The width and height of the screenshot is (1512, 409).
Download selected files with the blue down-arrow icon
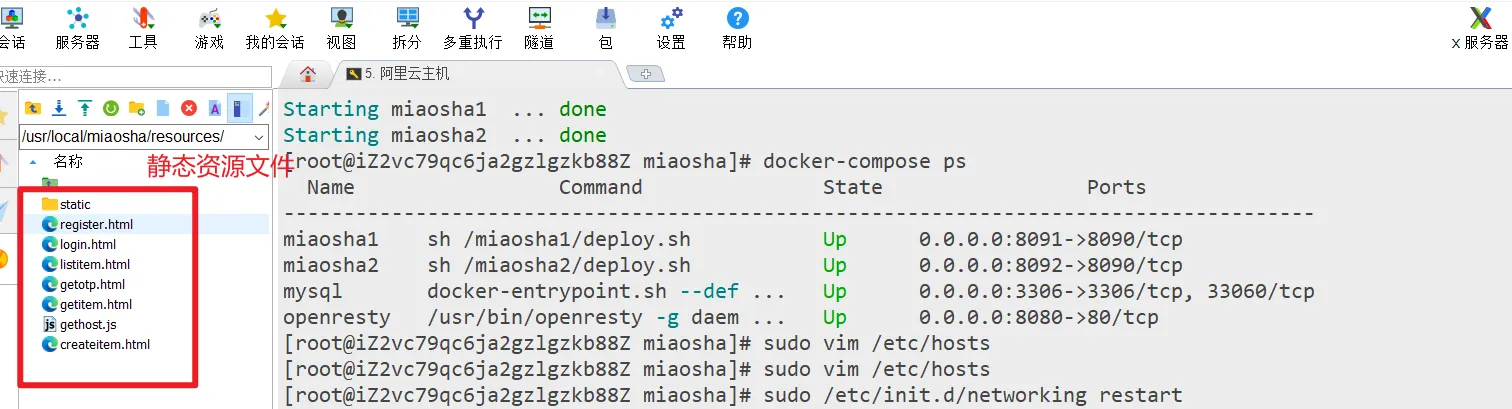tap(59, 108)
